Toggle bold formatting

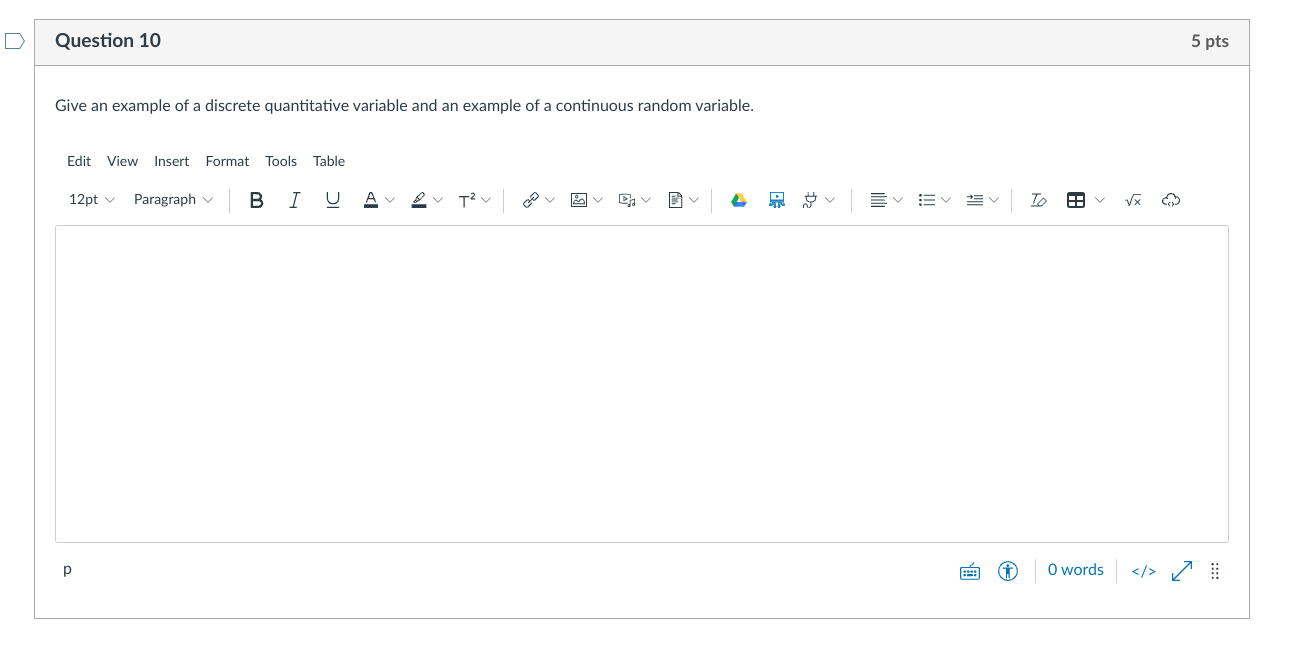click(x=256, y=200)
